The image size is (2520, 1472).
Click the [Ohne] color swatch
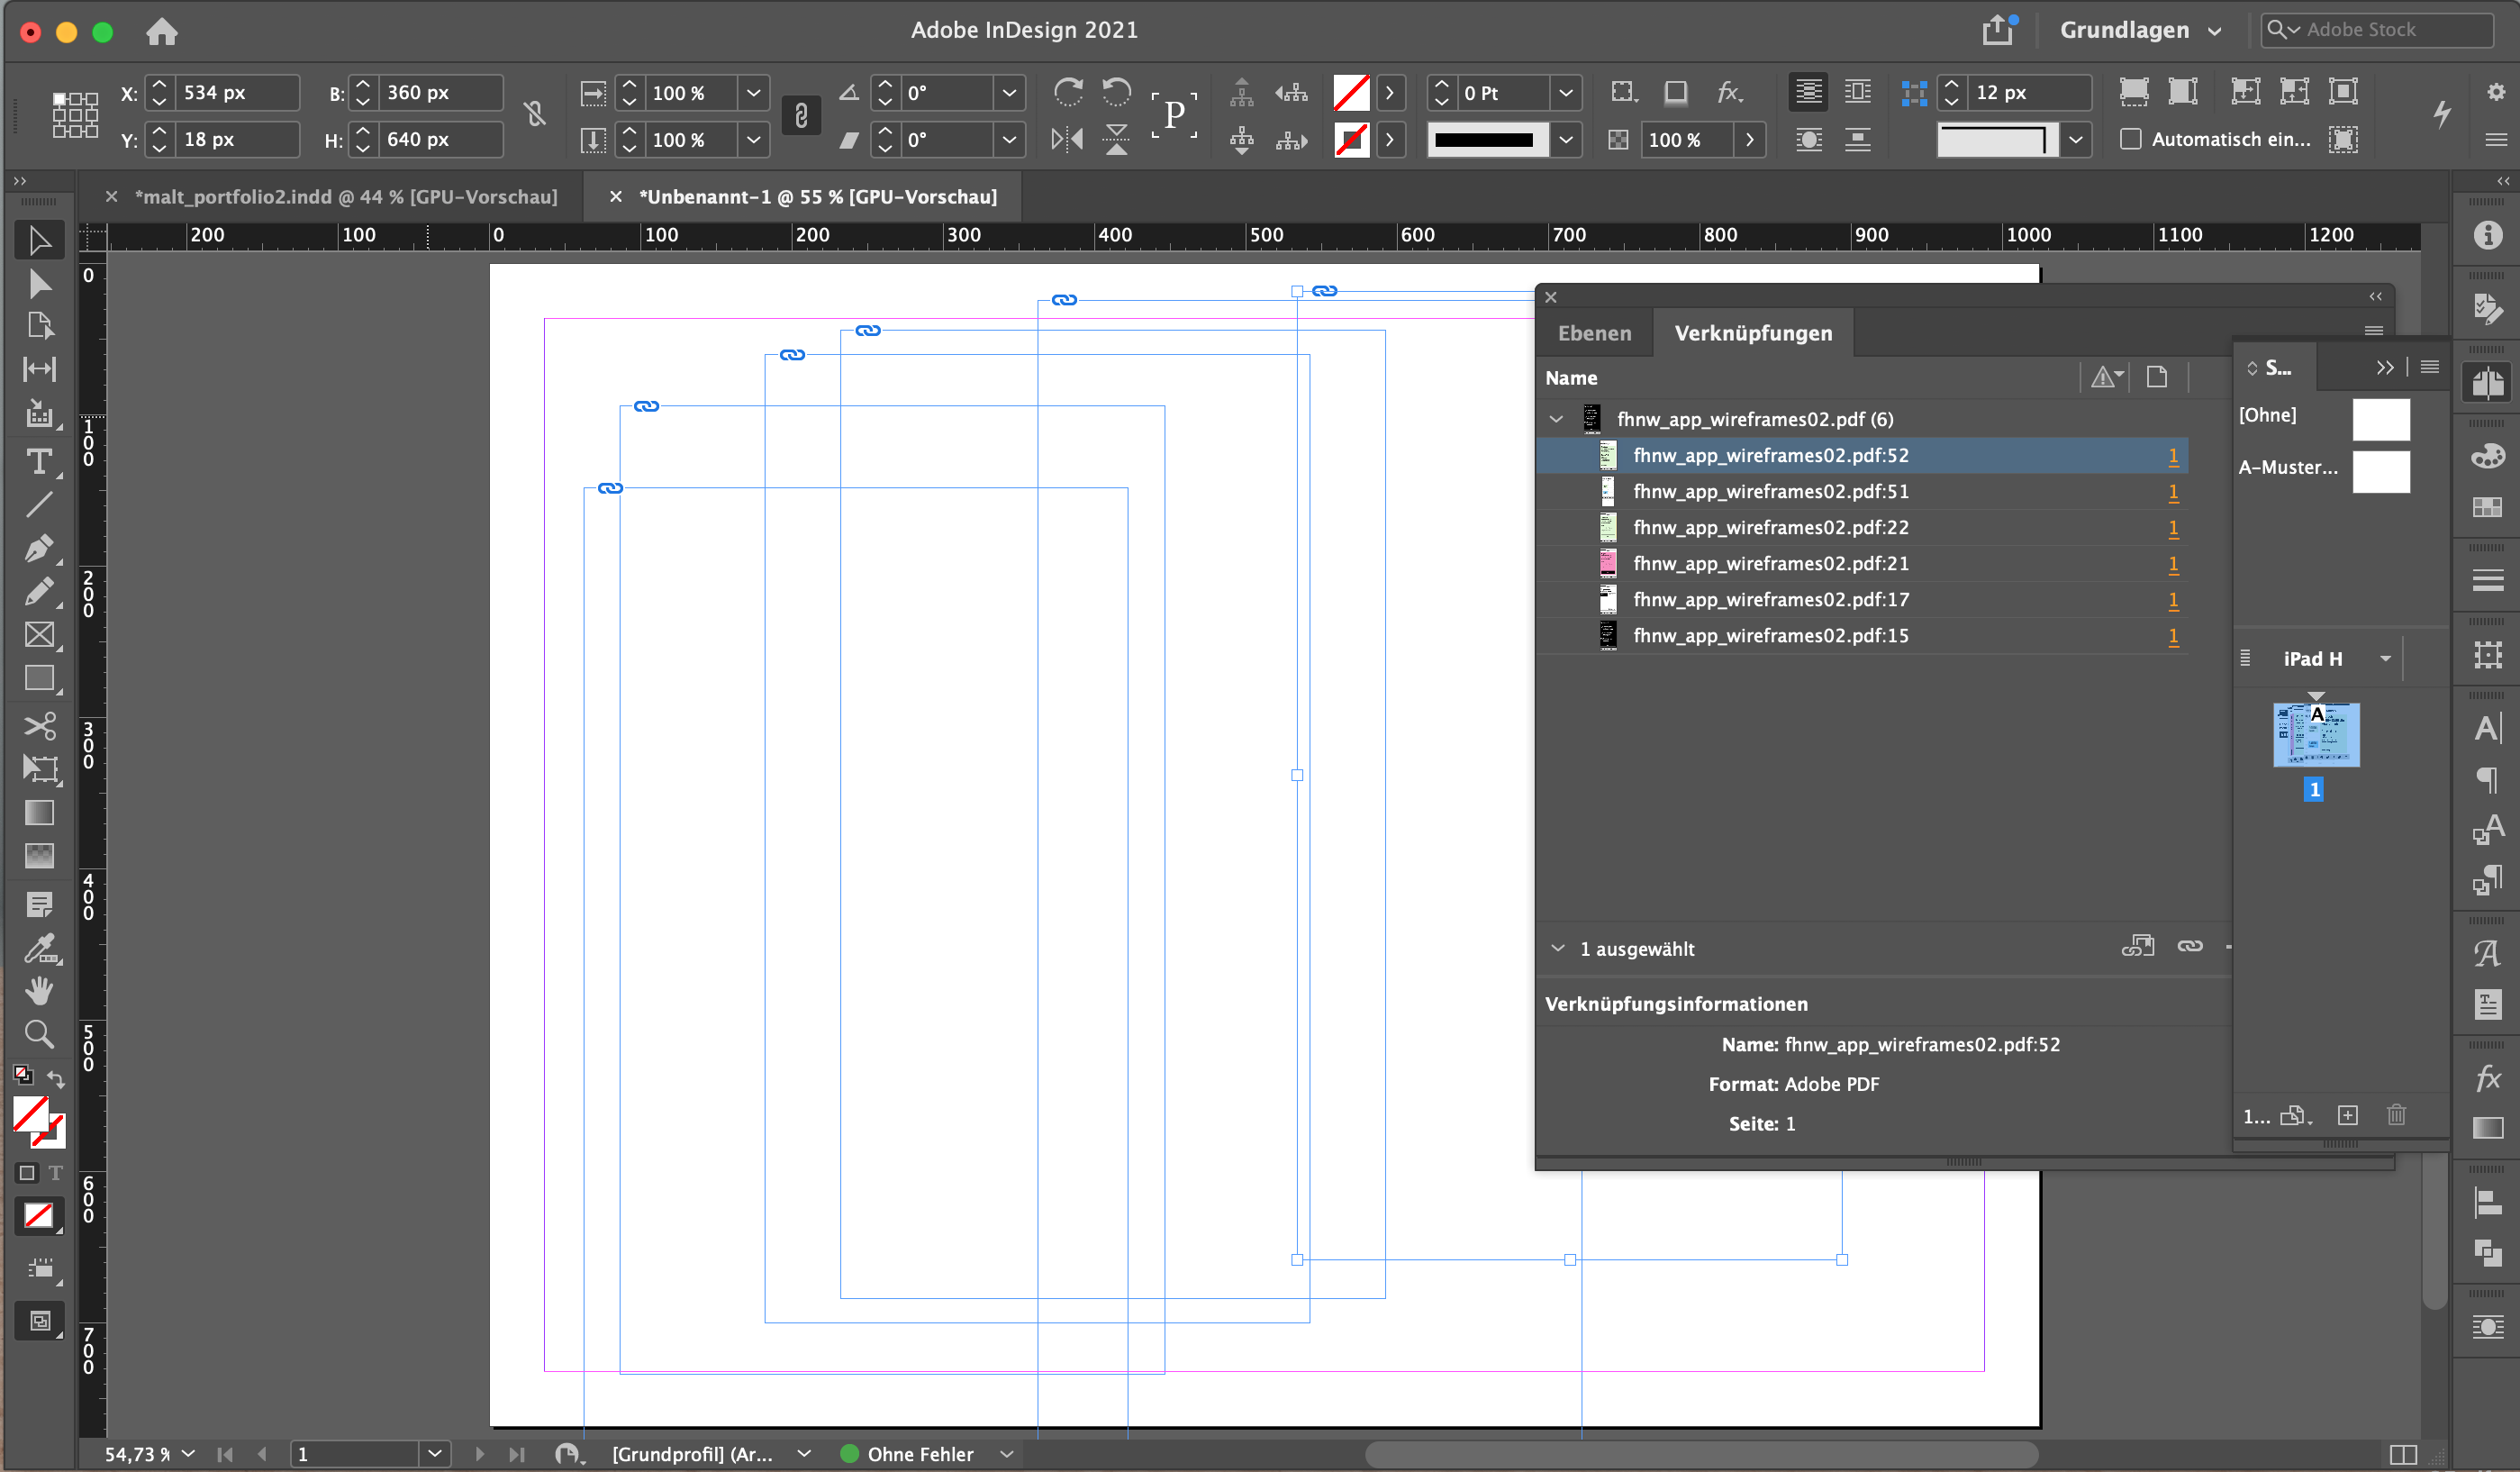click(2381, 419)
